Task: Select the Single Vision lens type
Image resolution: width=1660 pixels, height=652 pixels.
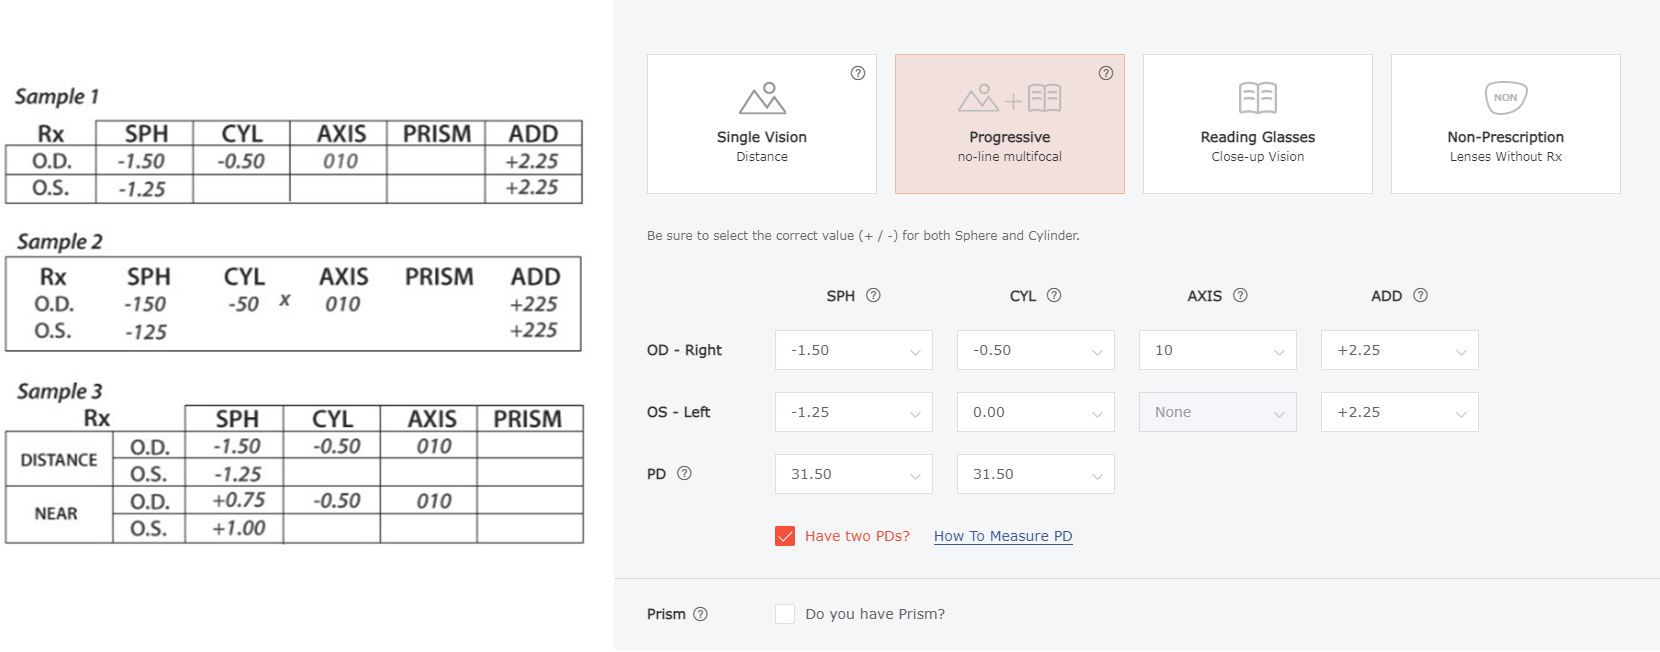Action: (761, 124)
